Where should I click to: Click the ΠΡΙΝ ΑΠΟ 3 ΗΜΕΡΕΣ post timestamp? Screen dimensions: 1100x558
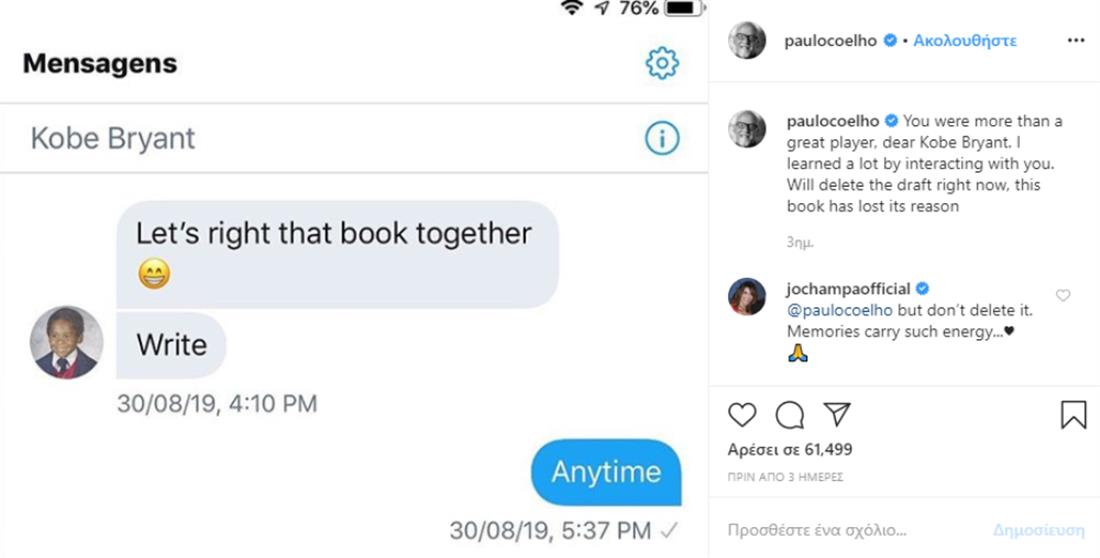pyautogui.click(x=785, y=477)
